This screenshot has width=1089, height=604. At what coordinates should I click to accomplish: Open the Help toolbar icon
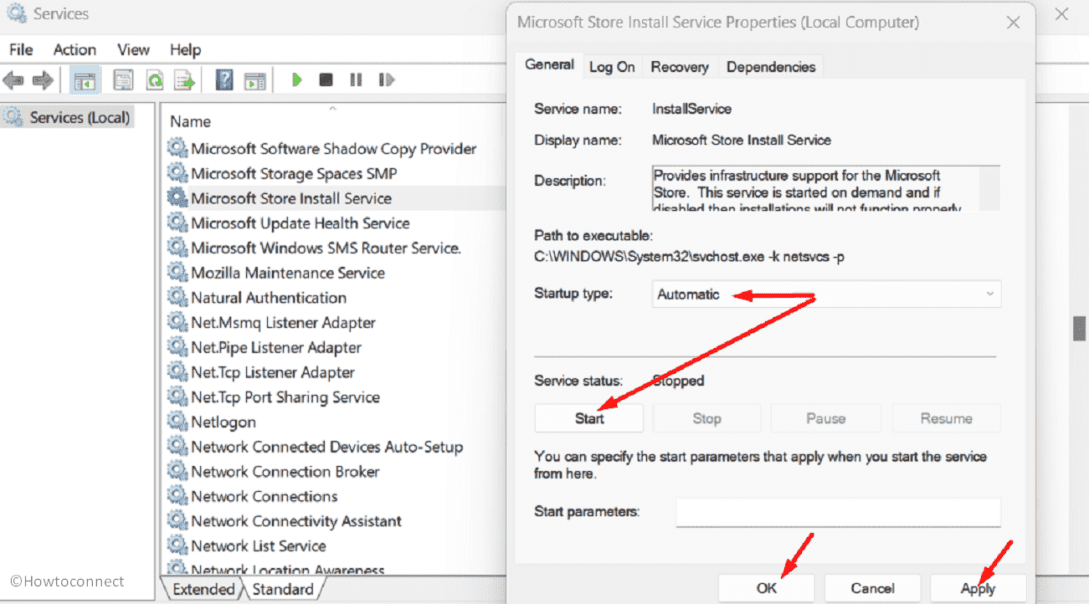click(224, 81)
